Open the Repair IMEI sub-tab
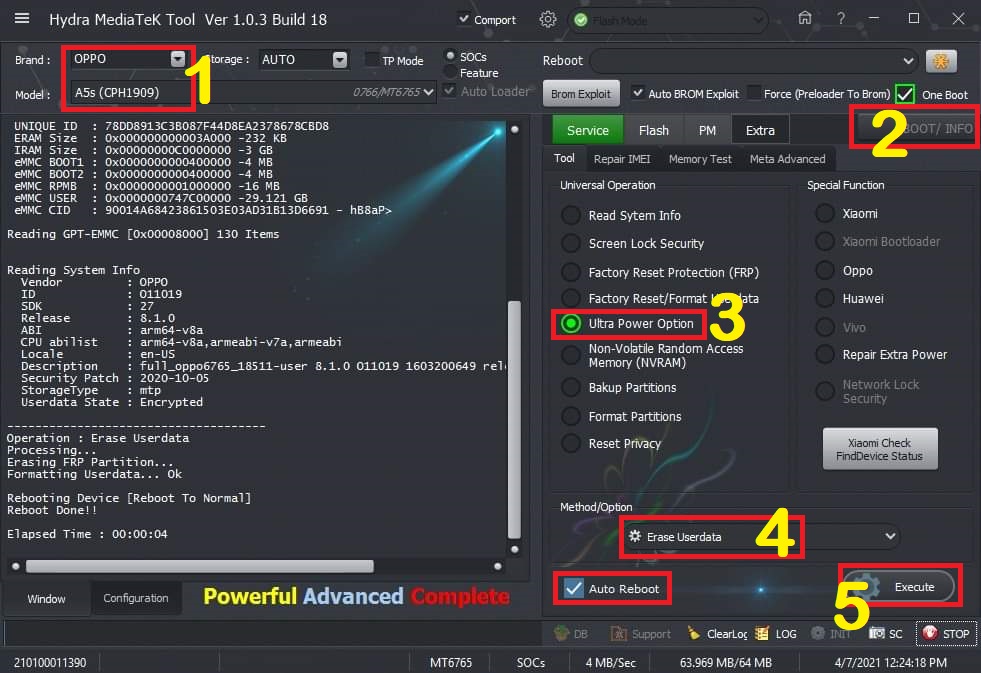 pos(622,159)
